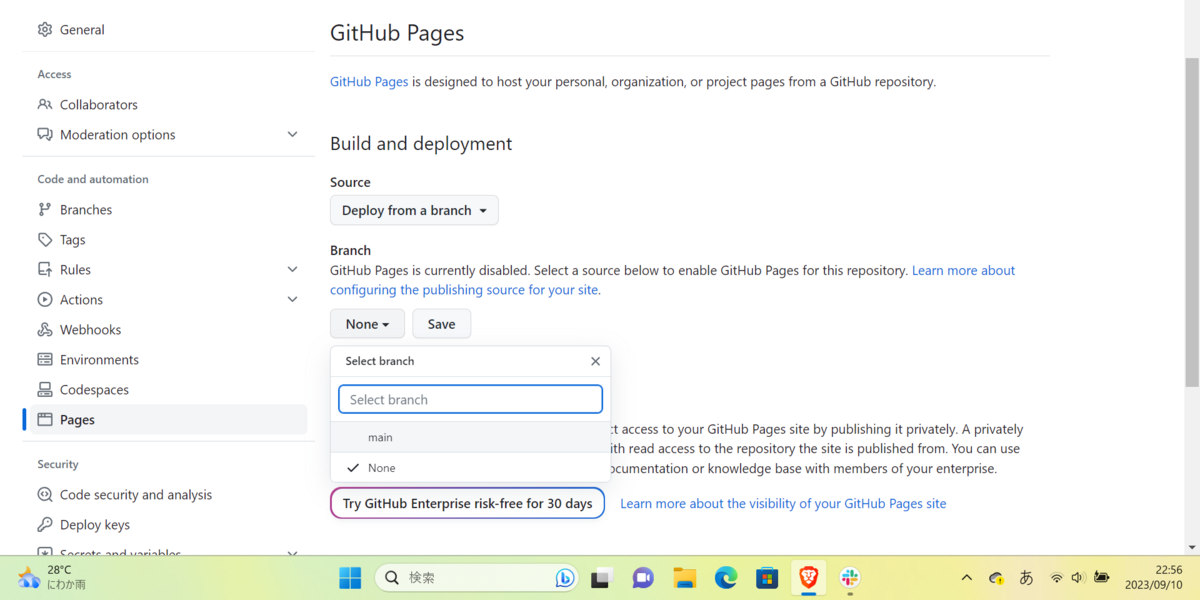Image resolution: width=1200 pixels, height=600 pixels.
Task: Click the Collaborators people icon
Action: (x=45, y=104)
